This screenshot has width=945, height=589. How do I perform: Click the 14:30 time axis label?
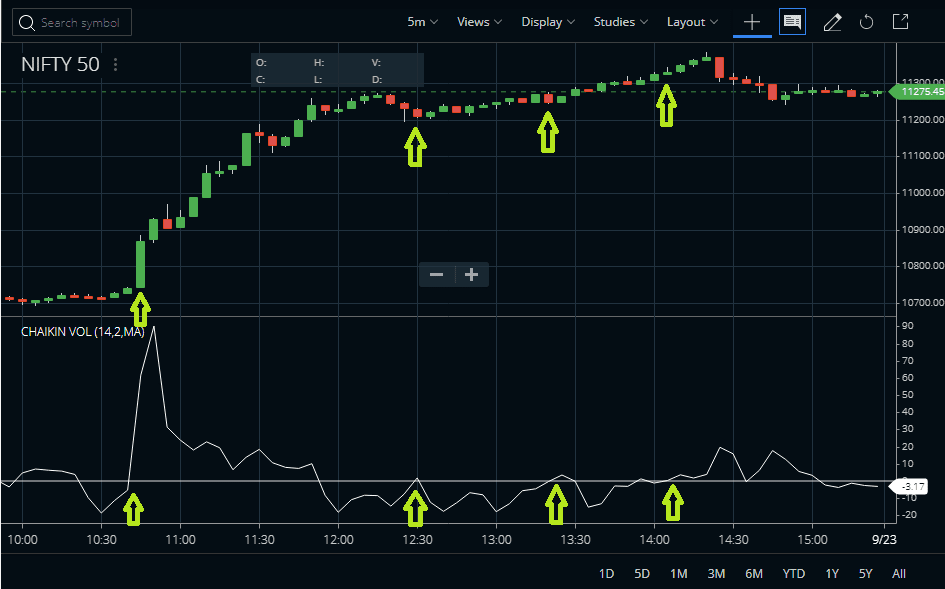pyautogui.click(x=733, y=540)
